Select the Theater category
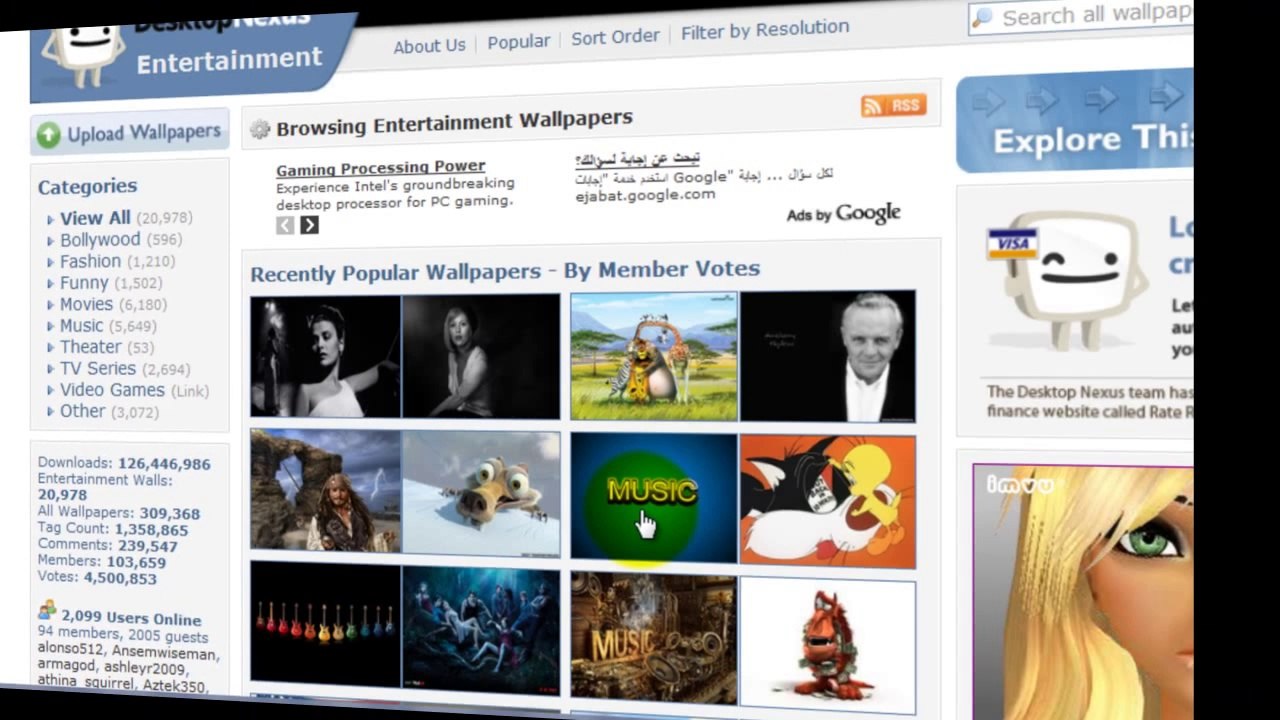Viewport: 1280px width, 720px height. tap(90, 347)
